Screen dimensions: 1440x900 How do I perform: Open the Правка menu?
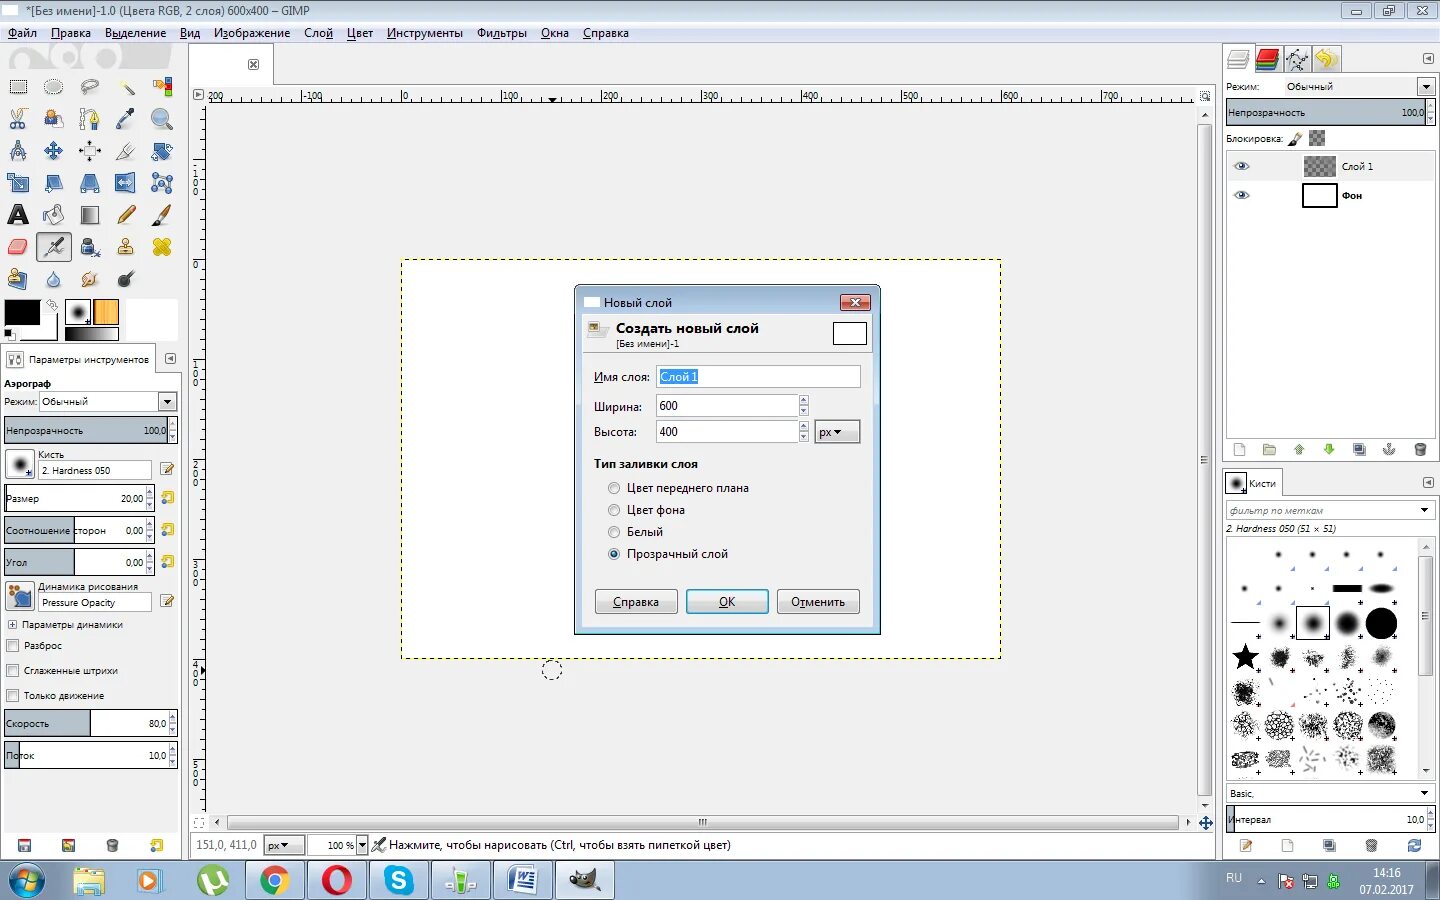coord(71,33)
